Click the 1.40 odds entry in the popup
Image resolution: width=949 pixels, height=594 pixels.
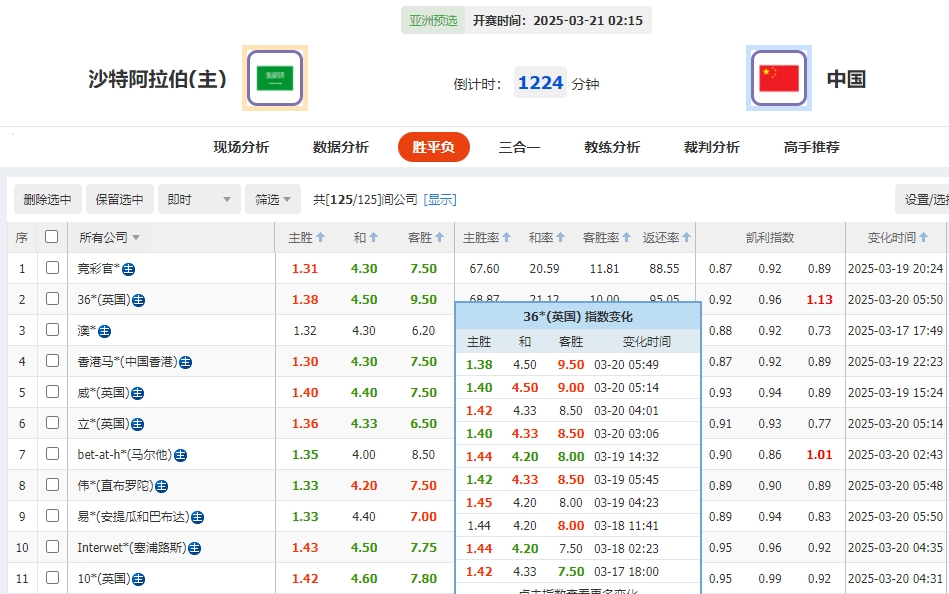pyautogui.click(x=479, y=386)
